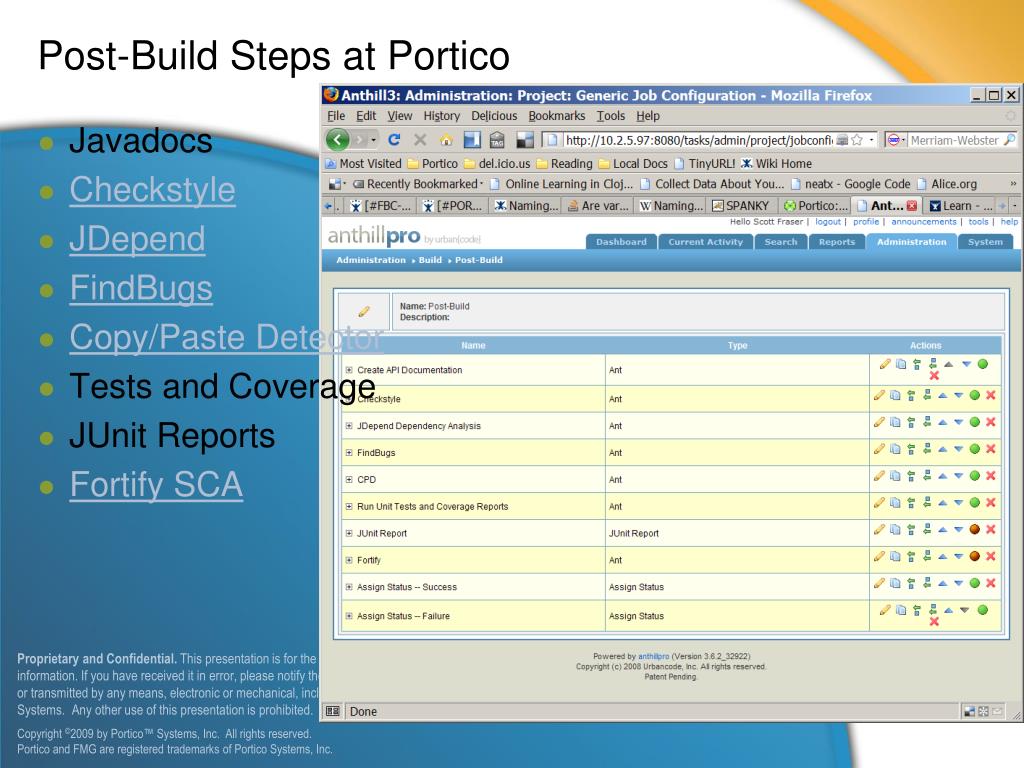
Task: Open the Tools menu in Firefox
Action: click(611, 116)
